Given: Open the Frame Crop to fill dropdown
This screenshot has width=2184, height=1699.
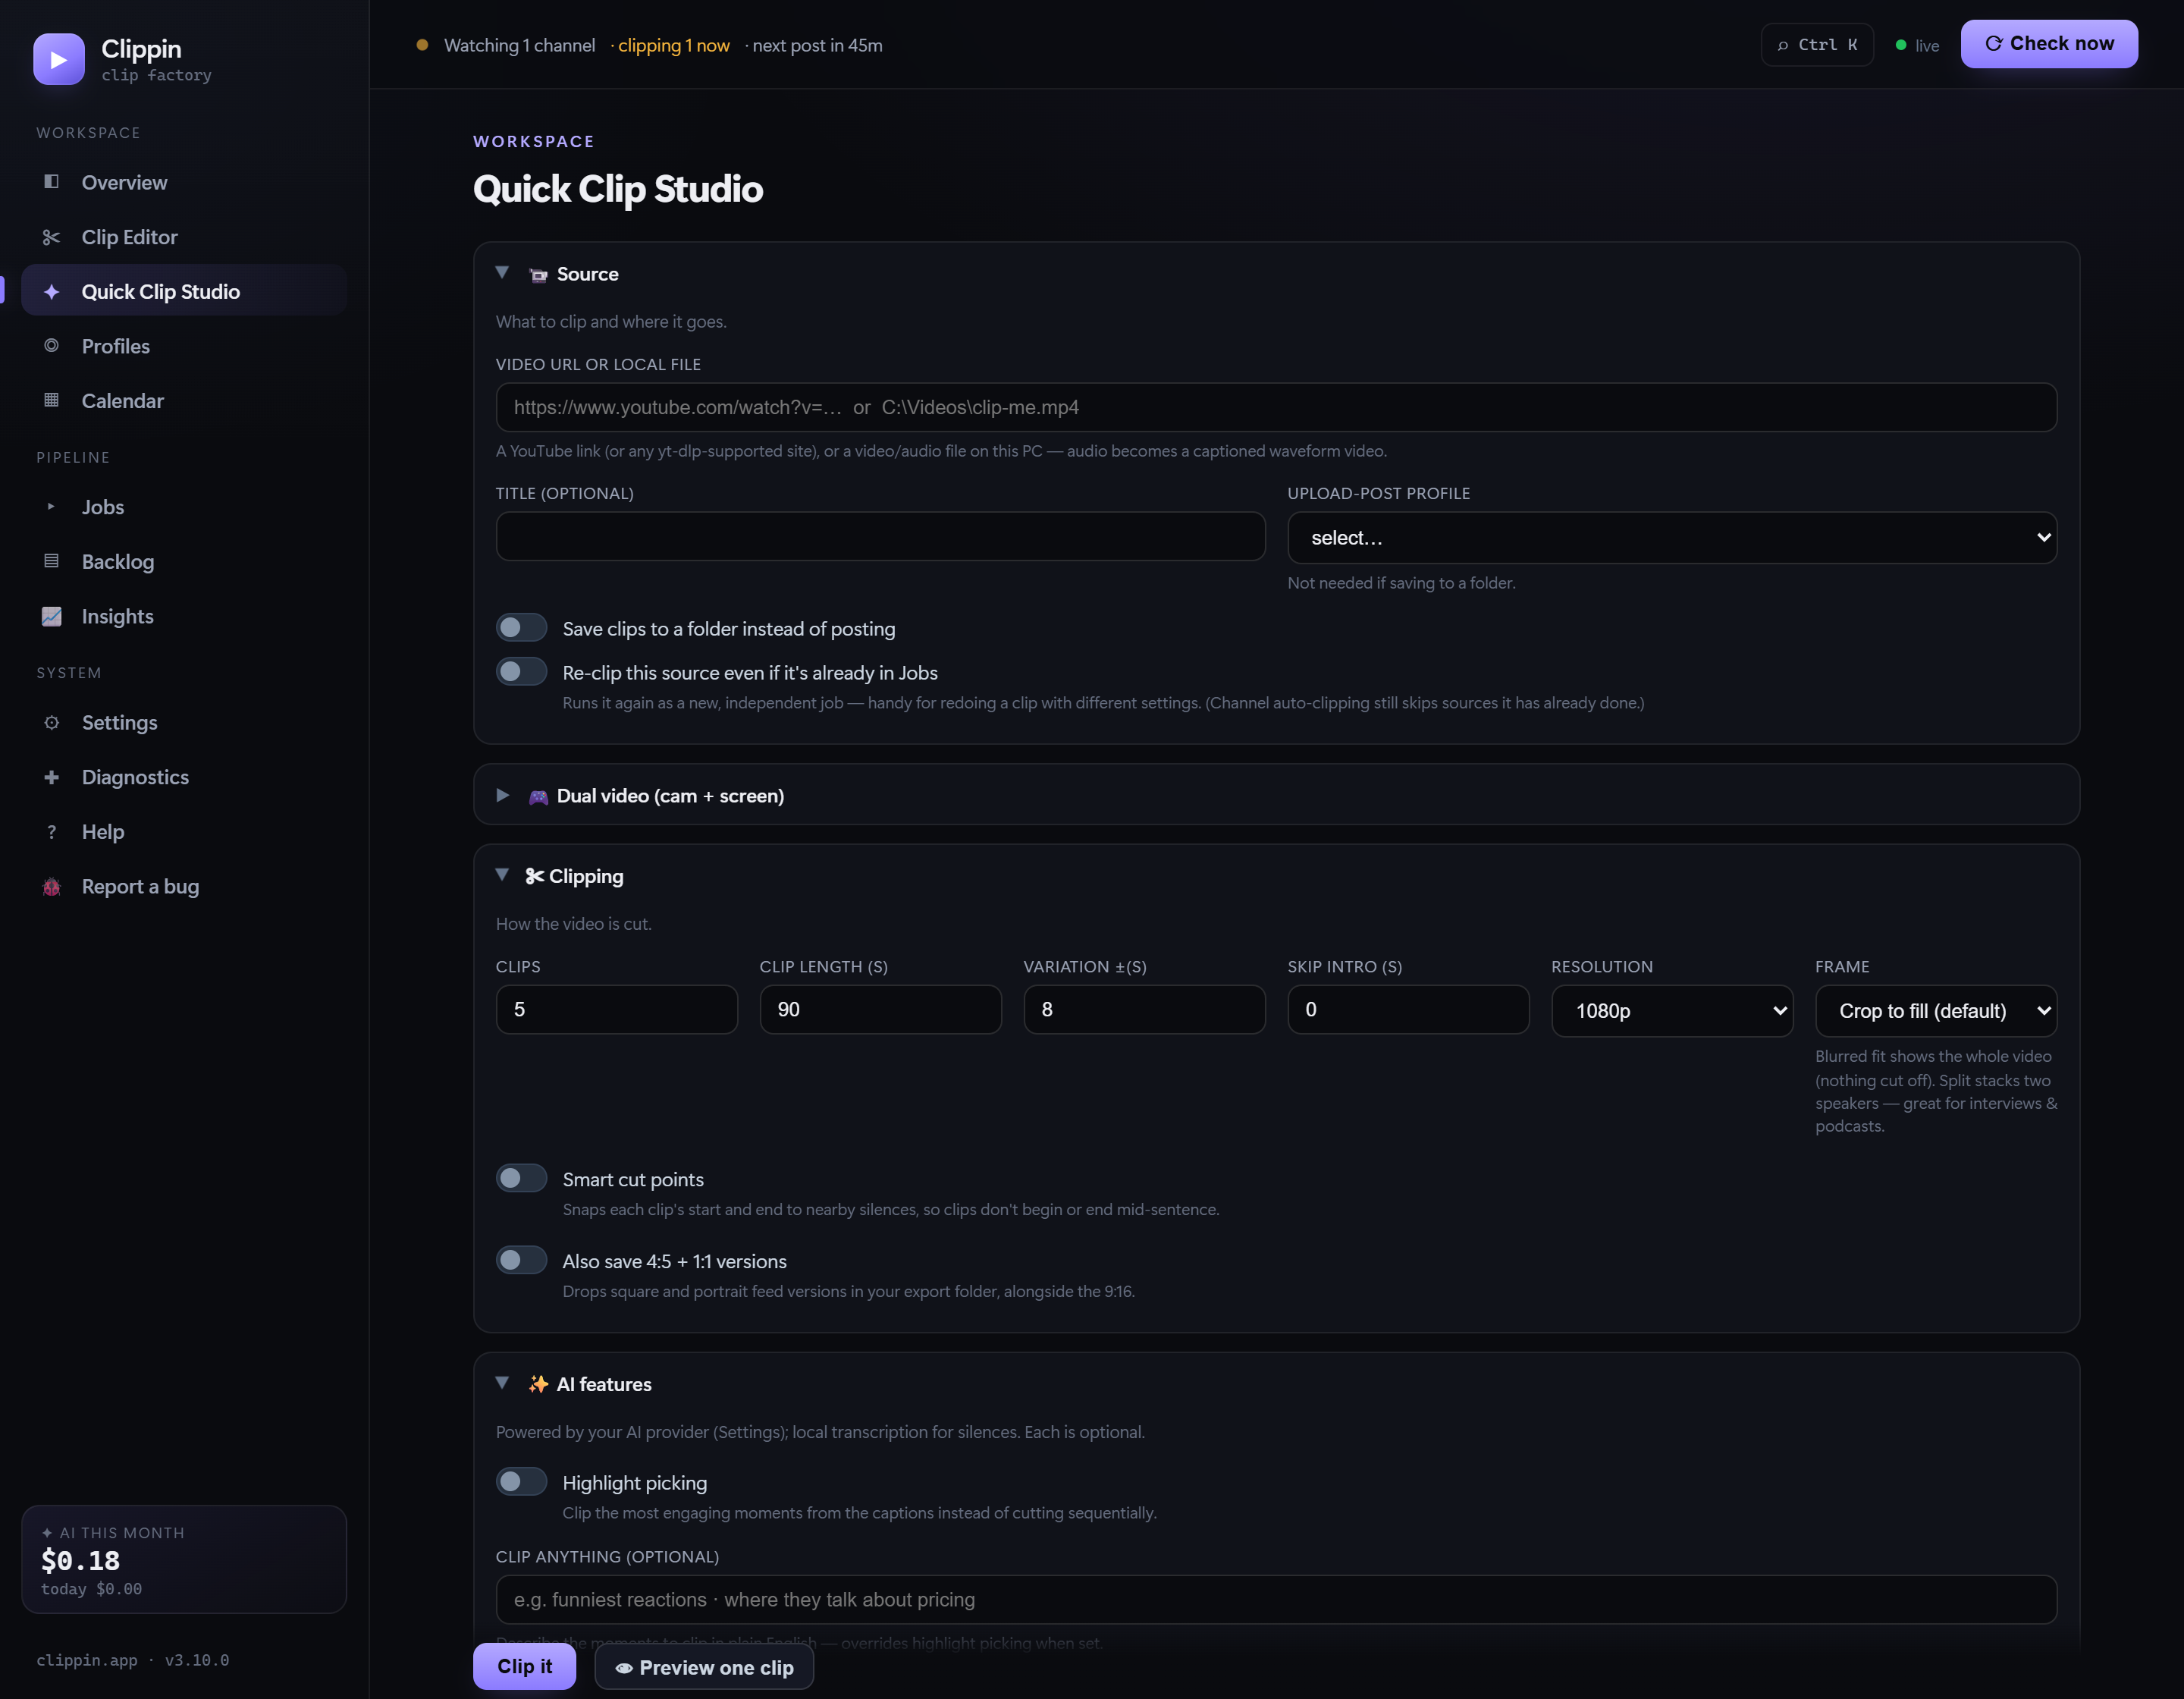Looking at the screenshot, I should tap(1936, 1011).
